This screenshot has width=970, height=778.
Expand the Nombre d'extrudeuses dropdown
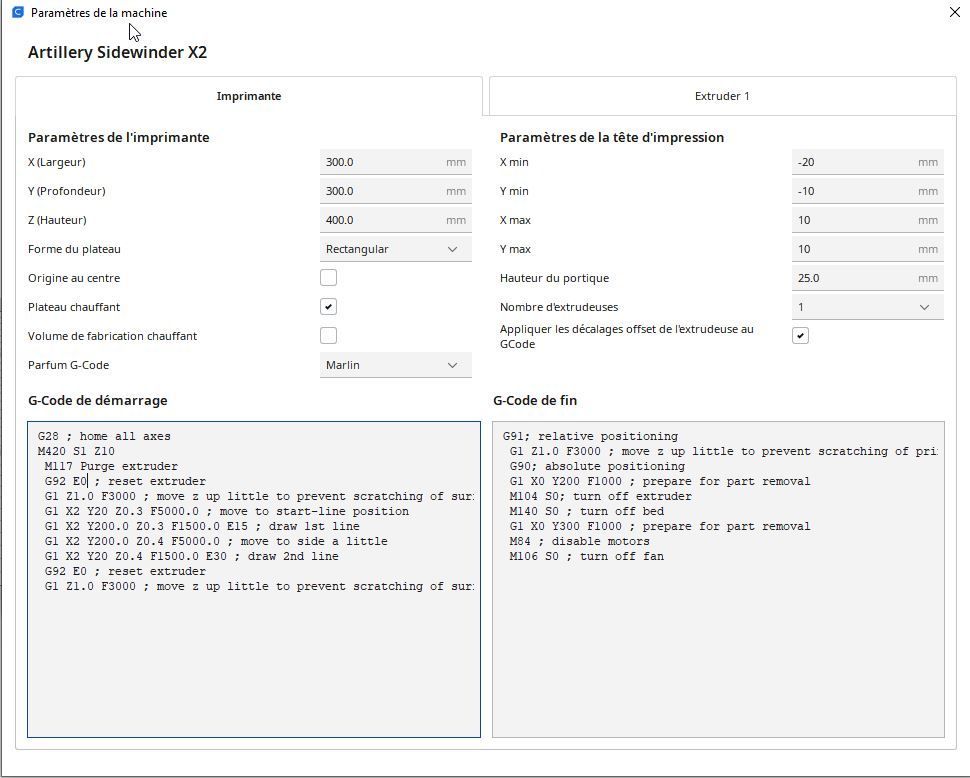pyautogui.click(x=868, y=307)
